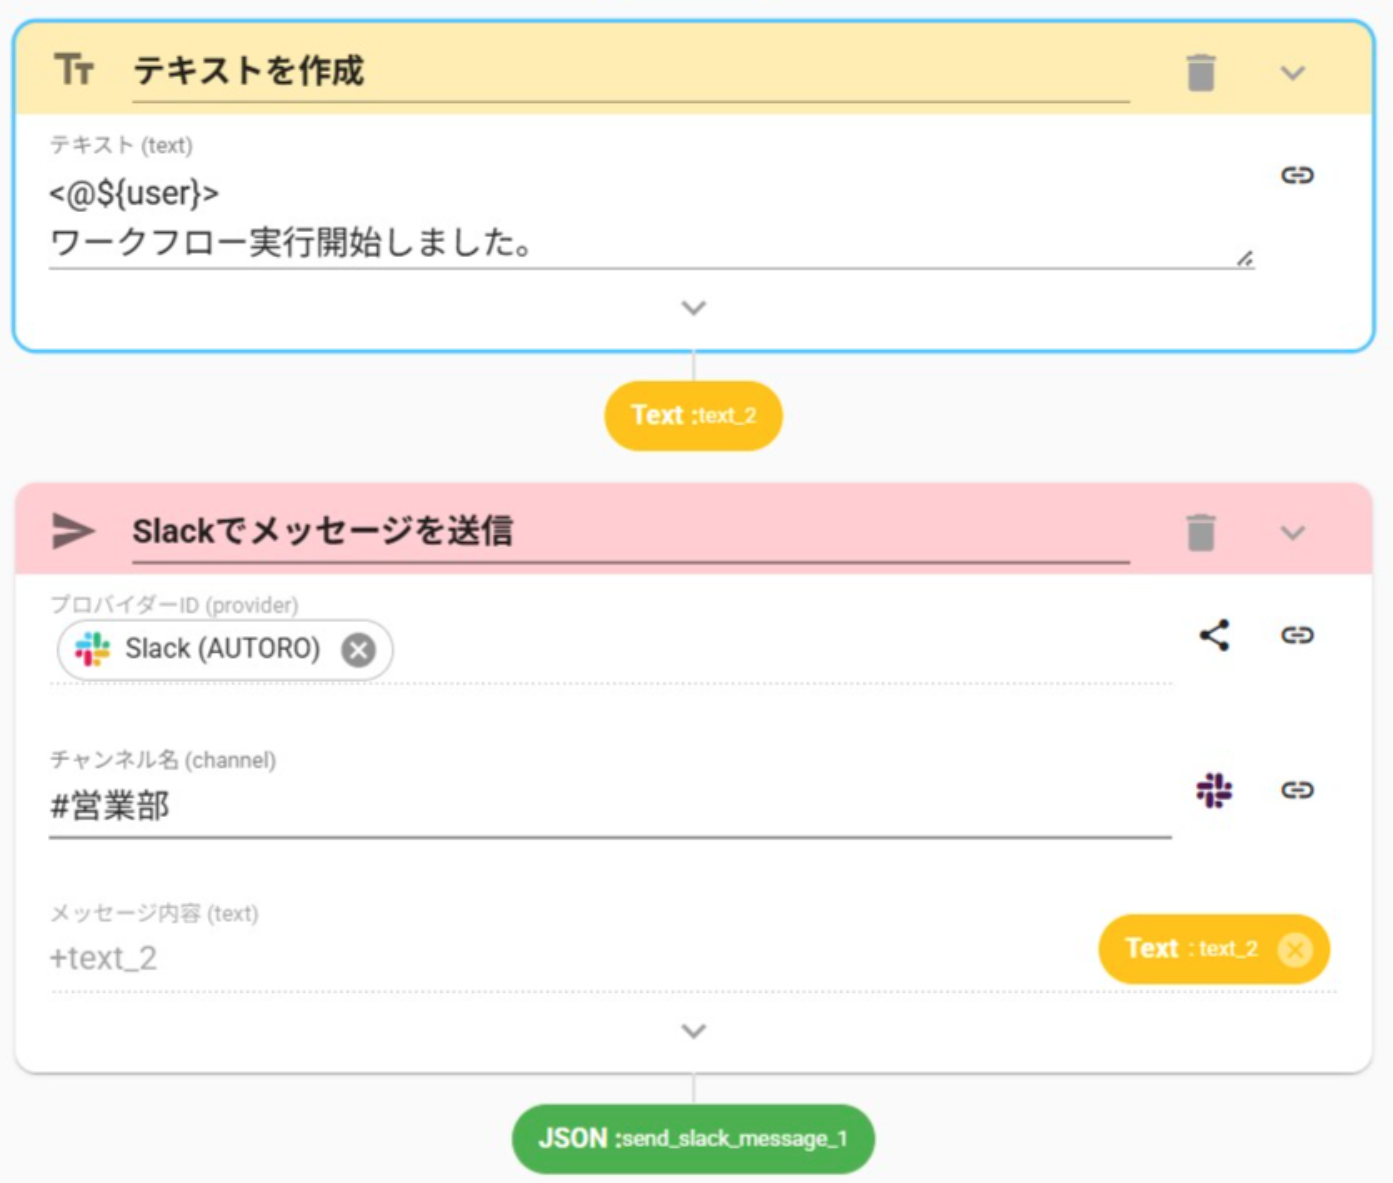
Task: Click the Slackでメッセージを送信 title field
Action: pyautogui.click(x=630, y=531)
